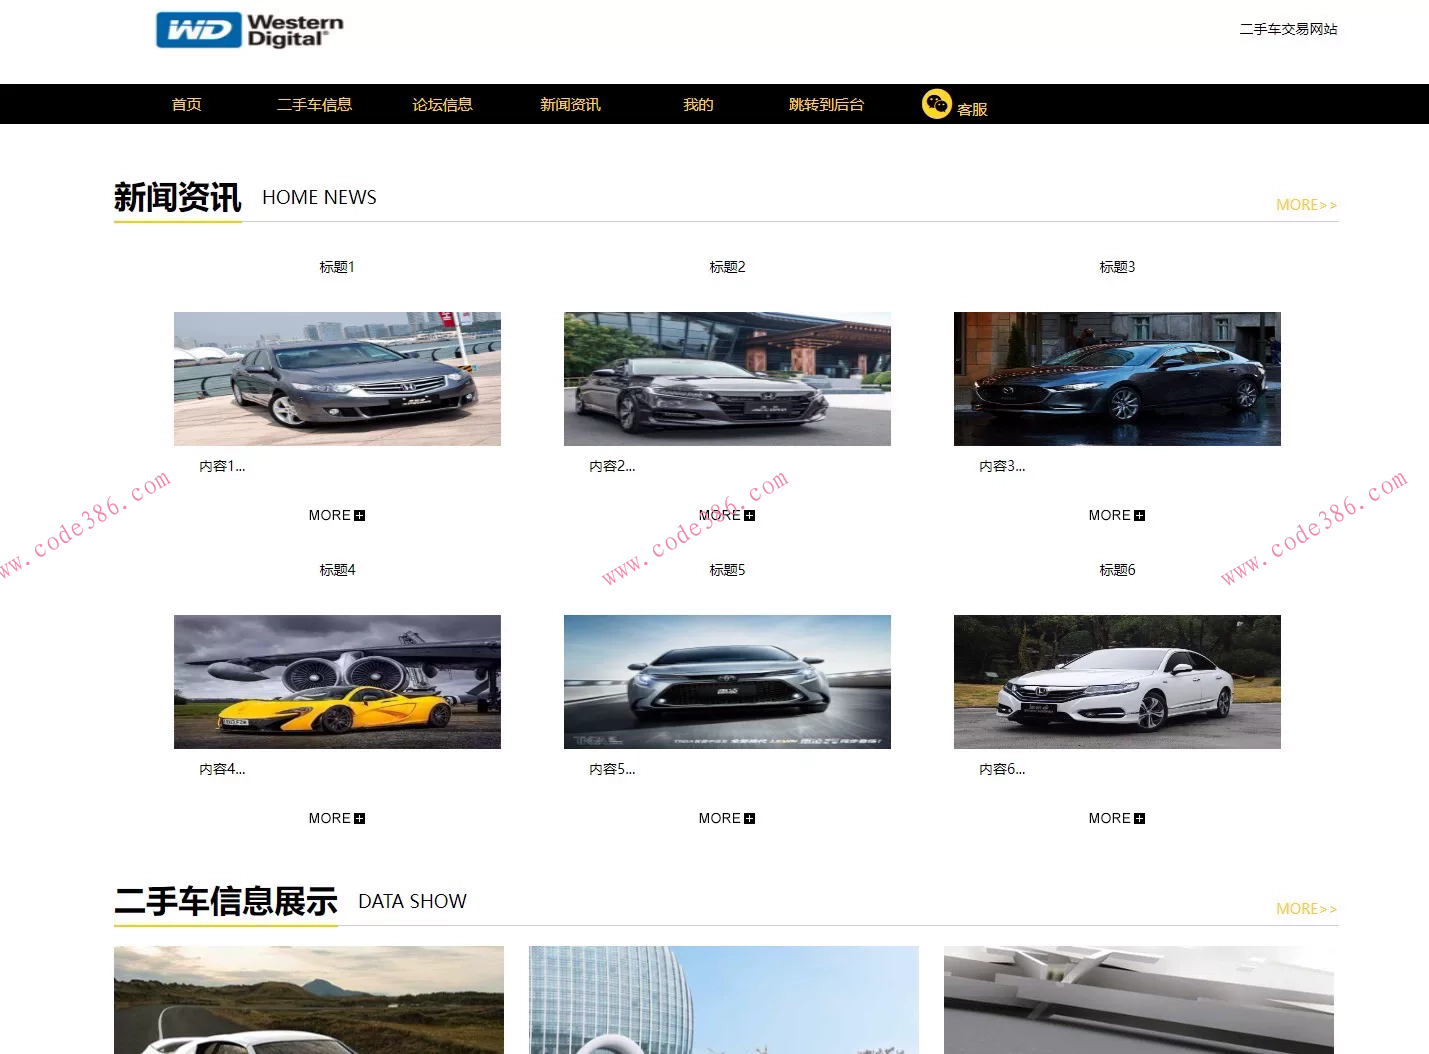1429x1054 pixels.
Task: Open the 二手车信息 navigation tab
Action: (x=315, y=104)
